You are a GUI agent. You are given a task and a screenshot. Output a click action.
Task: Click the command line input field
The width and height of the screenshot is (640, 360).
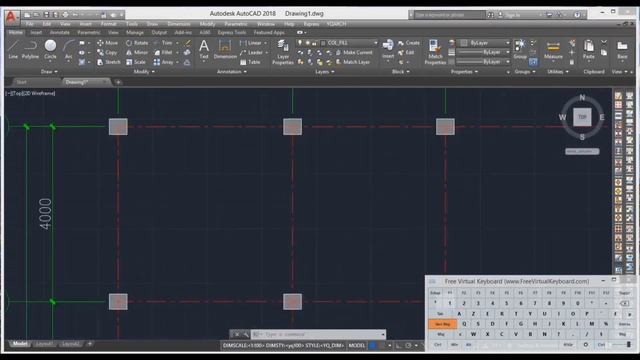click(319, 335)
